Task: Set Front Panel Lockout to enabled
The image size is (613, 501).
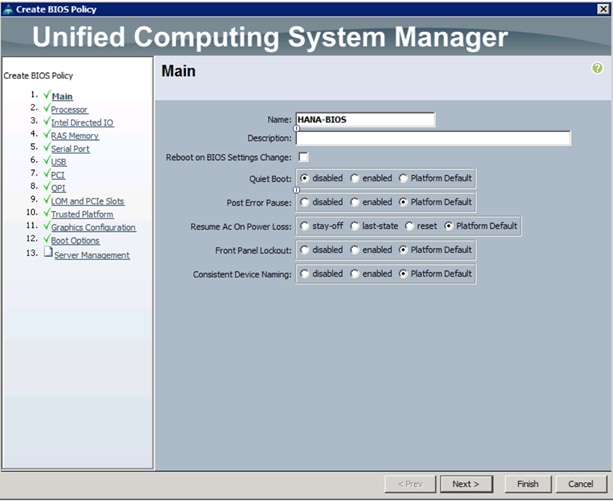Action: 354,250
